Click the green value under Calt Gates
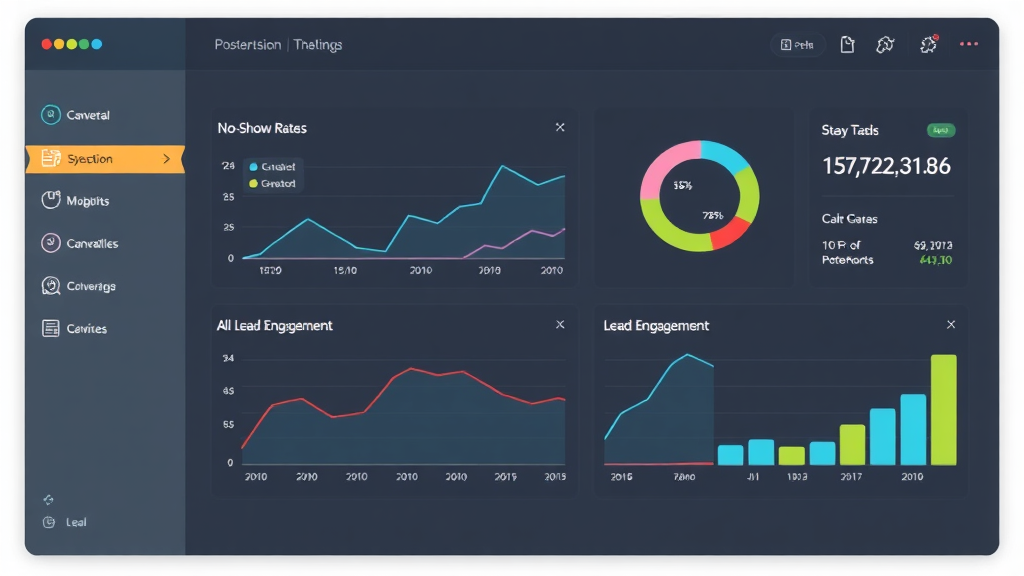The width and height of the screenshot is (1024, 576). [936, 260]
